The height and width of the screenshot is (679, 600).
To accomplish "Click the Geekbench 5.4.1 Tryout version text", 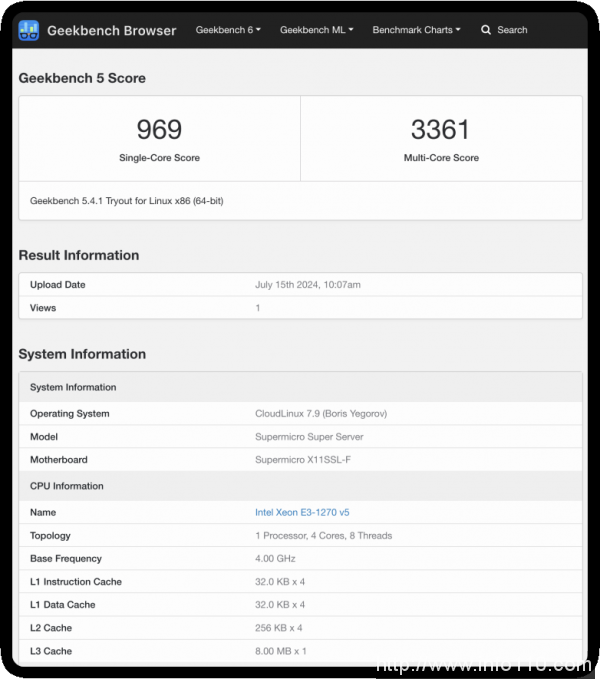I will 127,201.
